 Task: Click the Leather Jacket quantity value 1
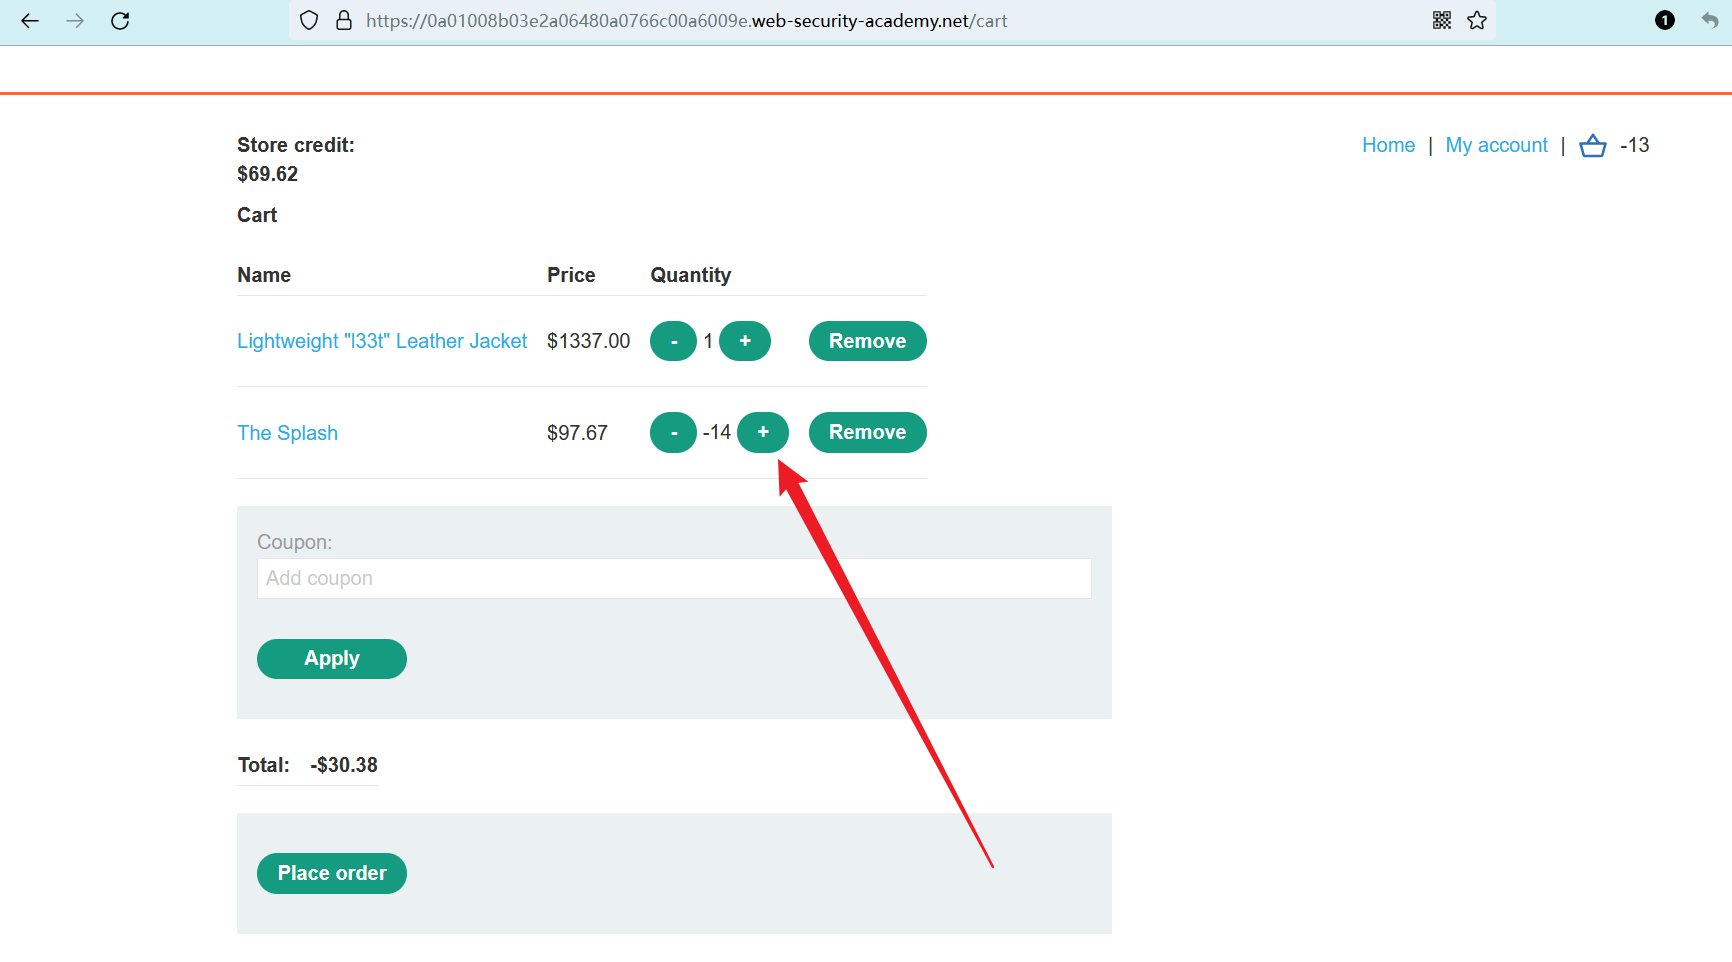(x=708, y=342)
